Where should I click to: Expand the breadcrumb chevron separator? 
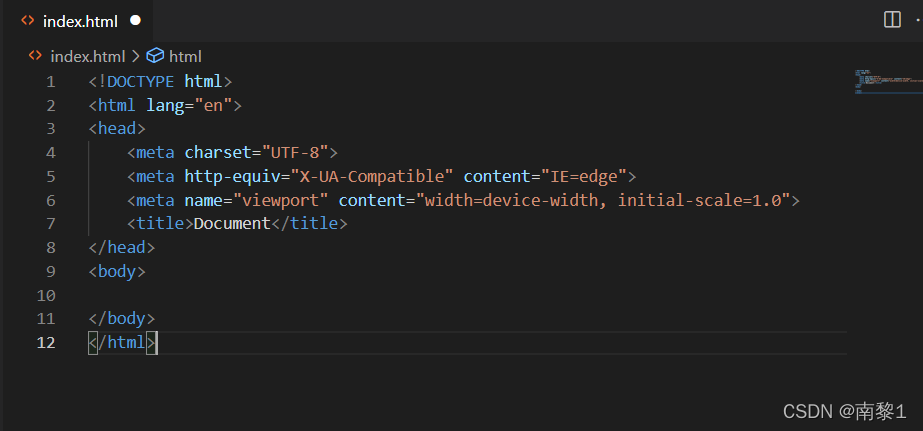point(135,57)
